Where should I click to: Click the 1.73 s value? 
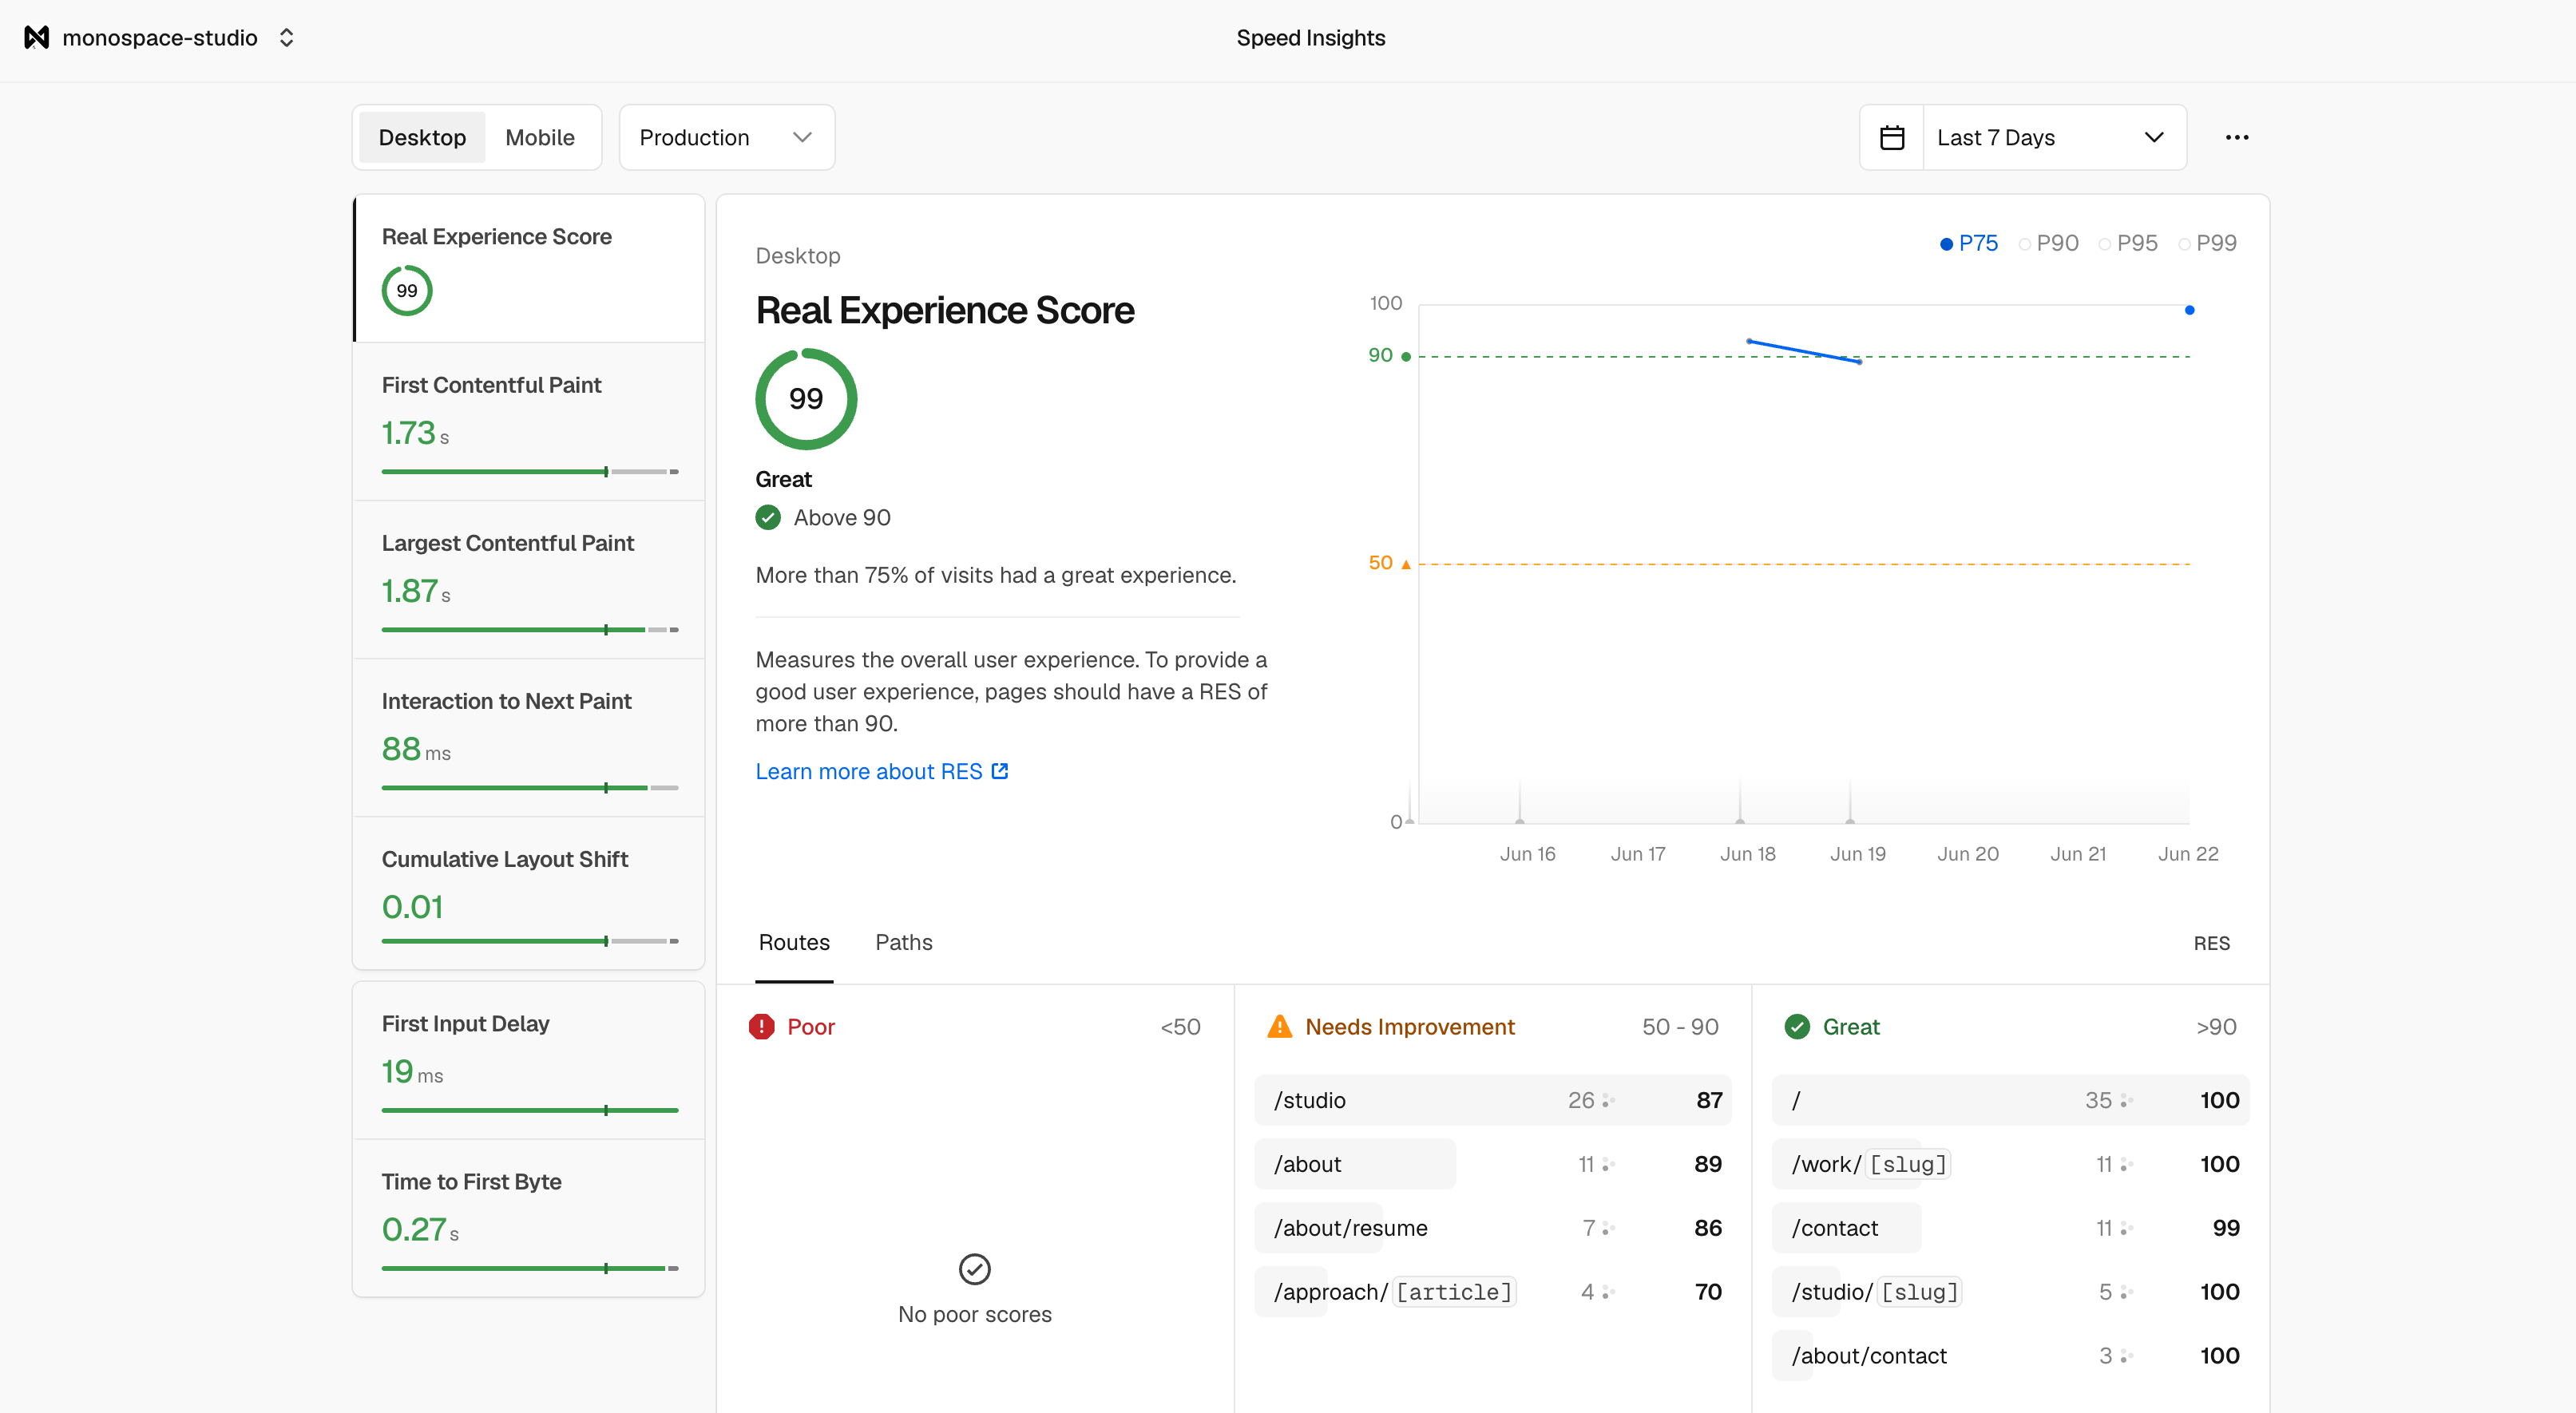click(x=415, y=433)
